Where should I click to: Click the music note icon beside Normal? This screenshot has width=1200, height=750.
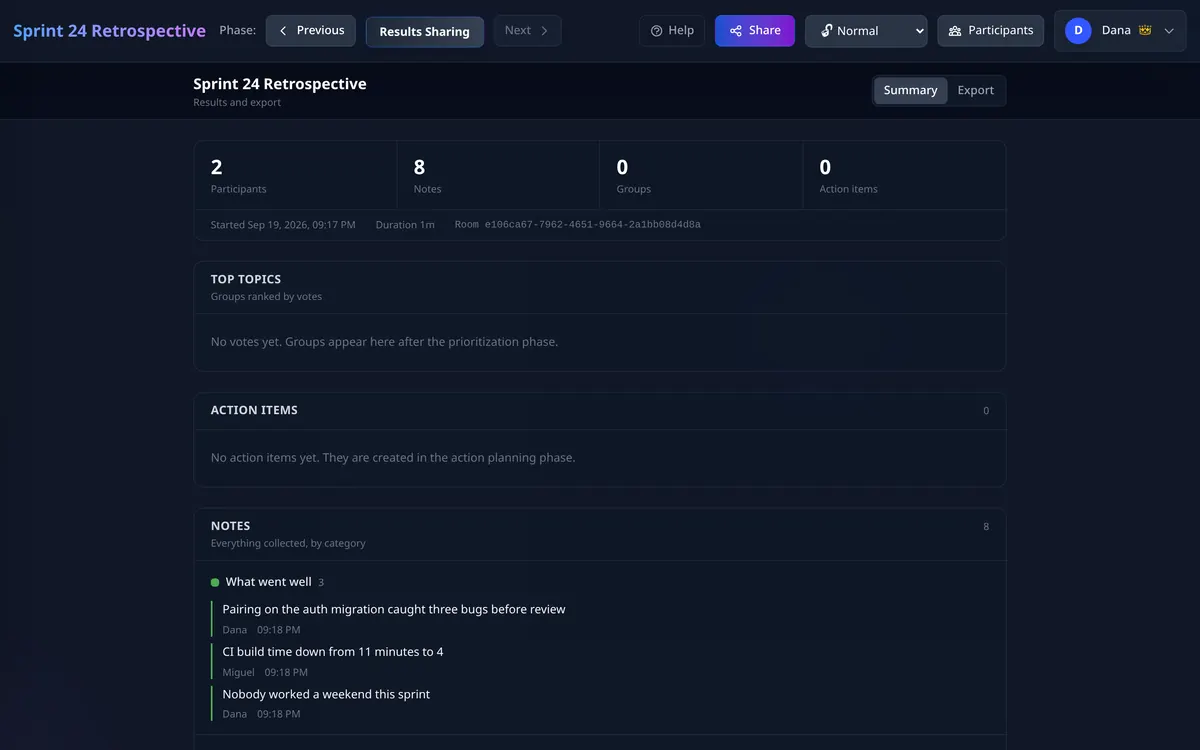pyautogui.click(x=826, y=31)
